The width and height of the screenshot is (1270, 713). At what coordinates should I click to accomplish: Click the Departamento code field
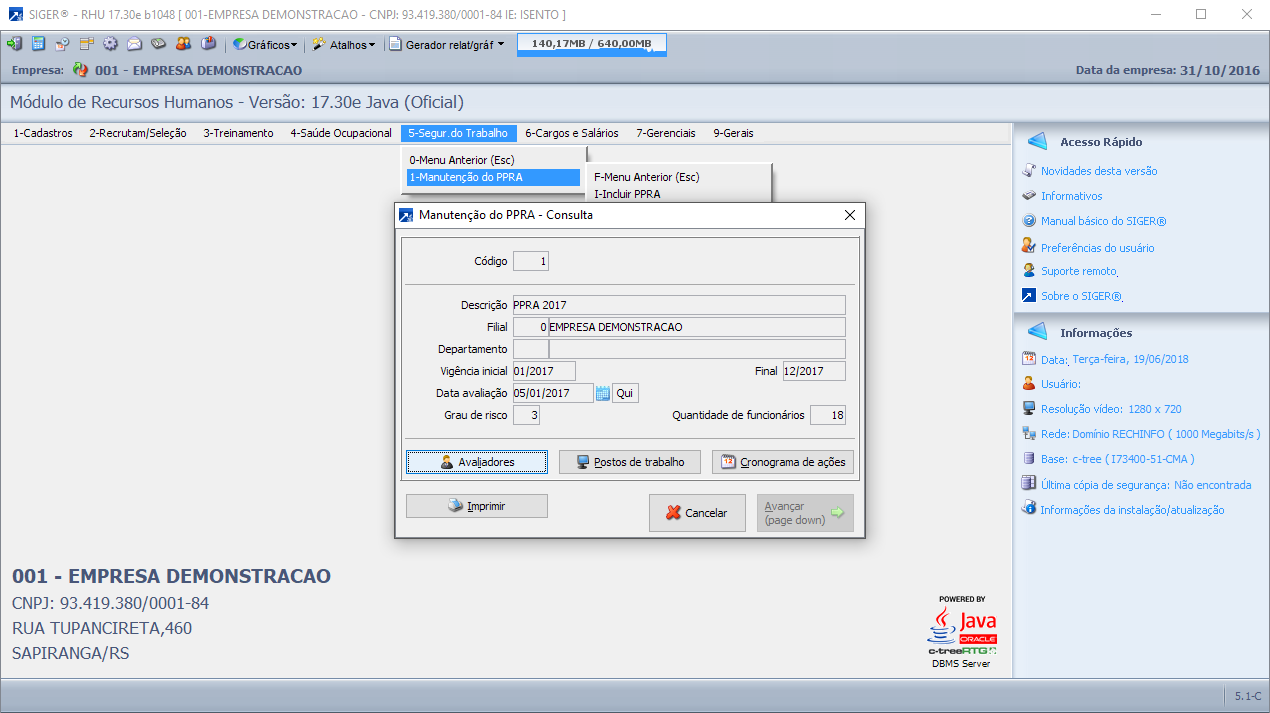coord(530,349)
